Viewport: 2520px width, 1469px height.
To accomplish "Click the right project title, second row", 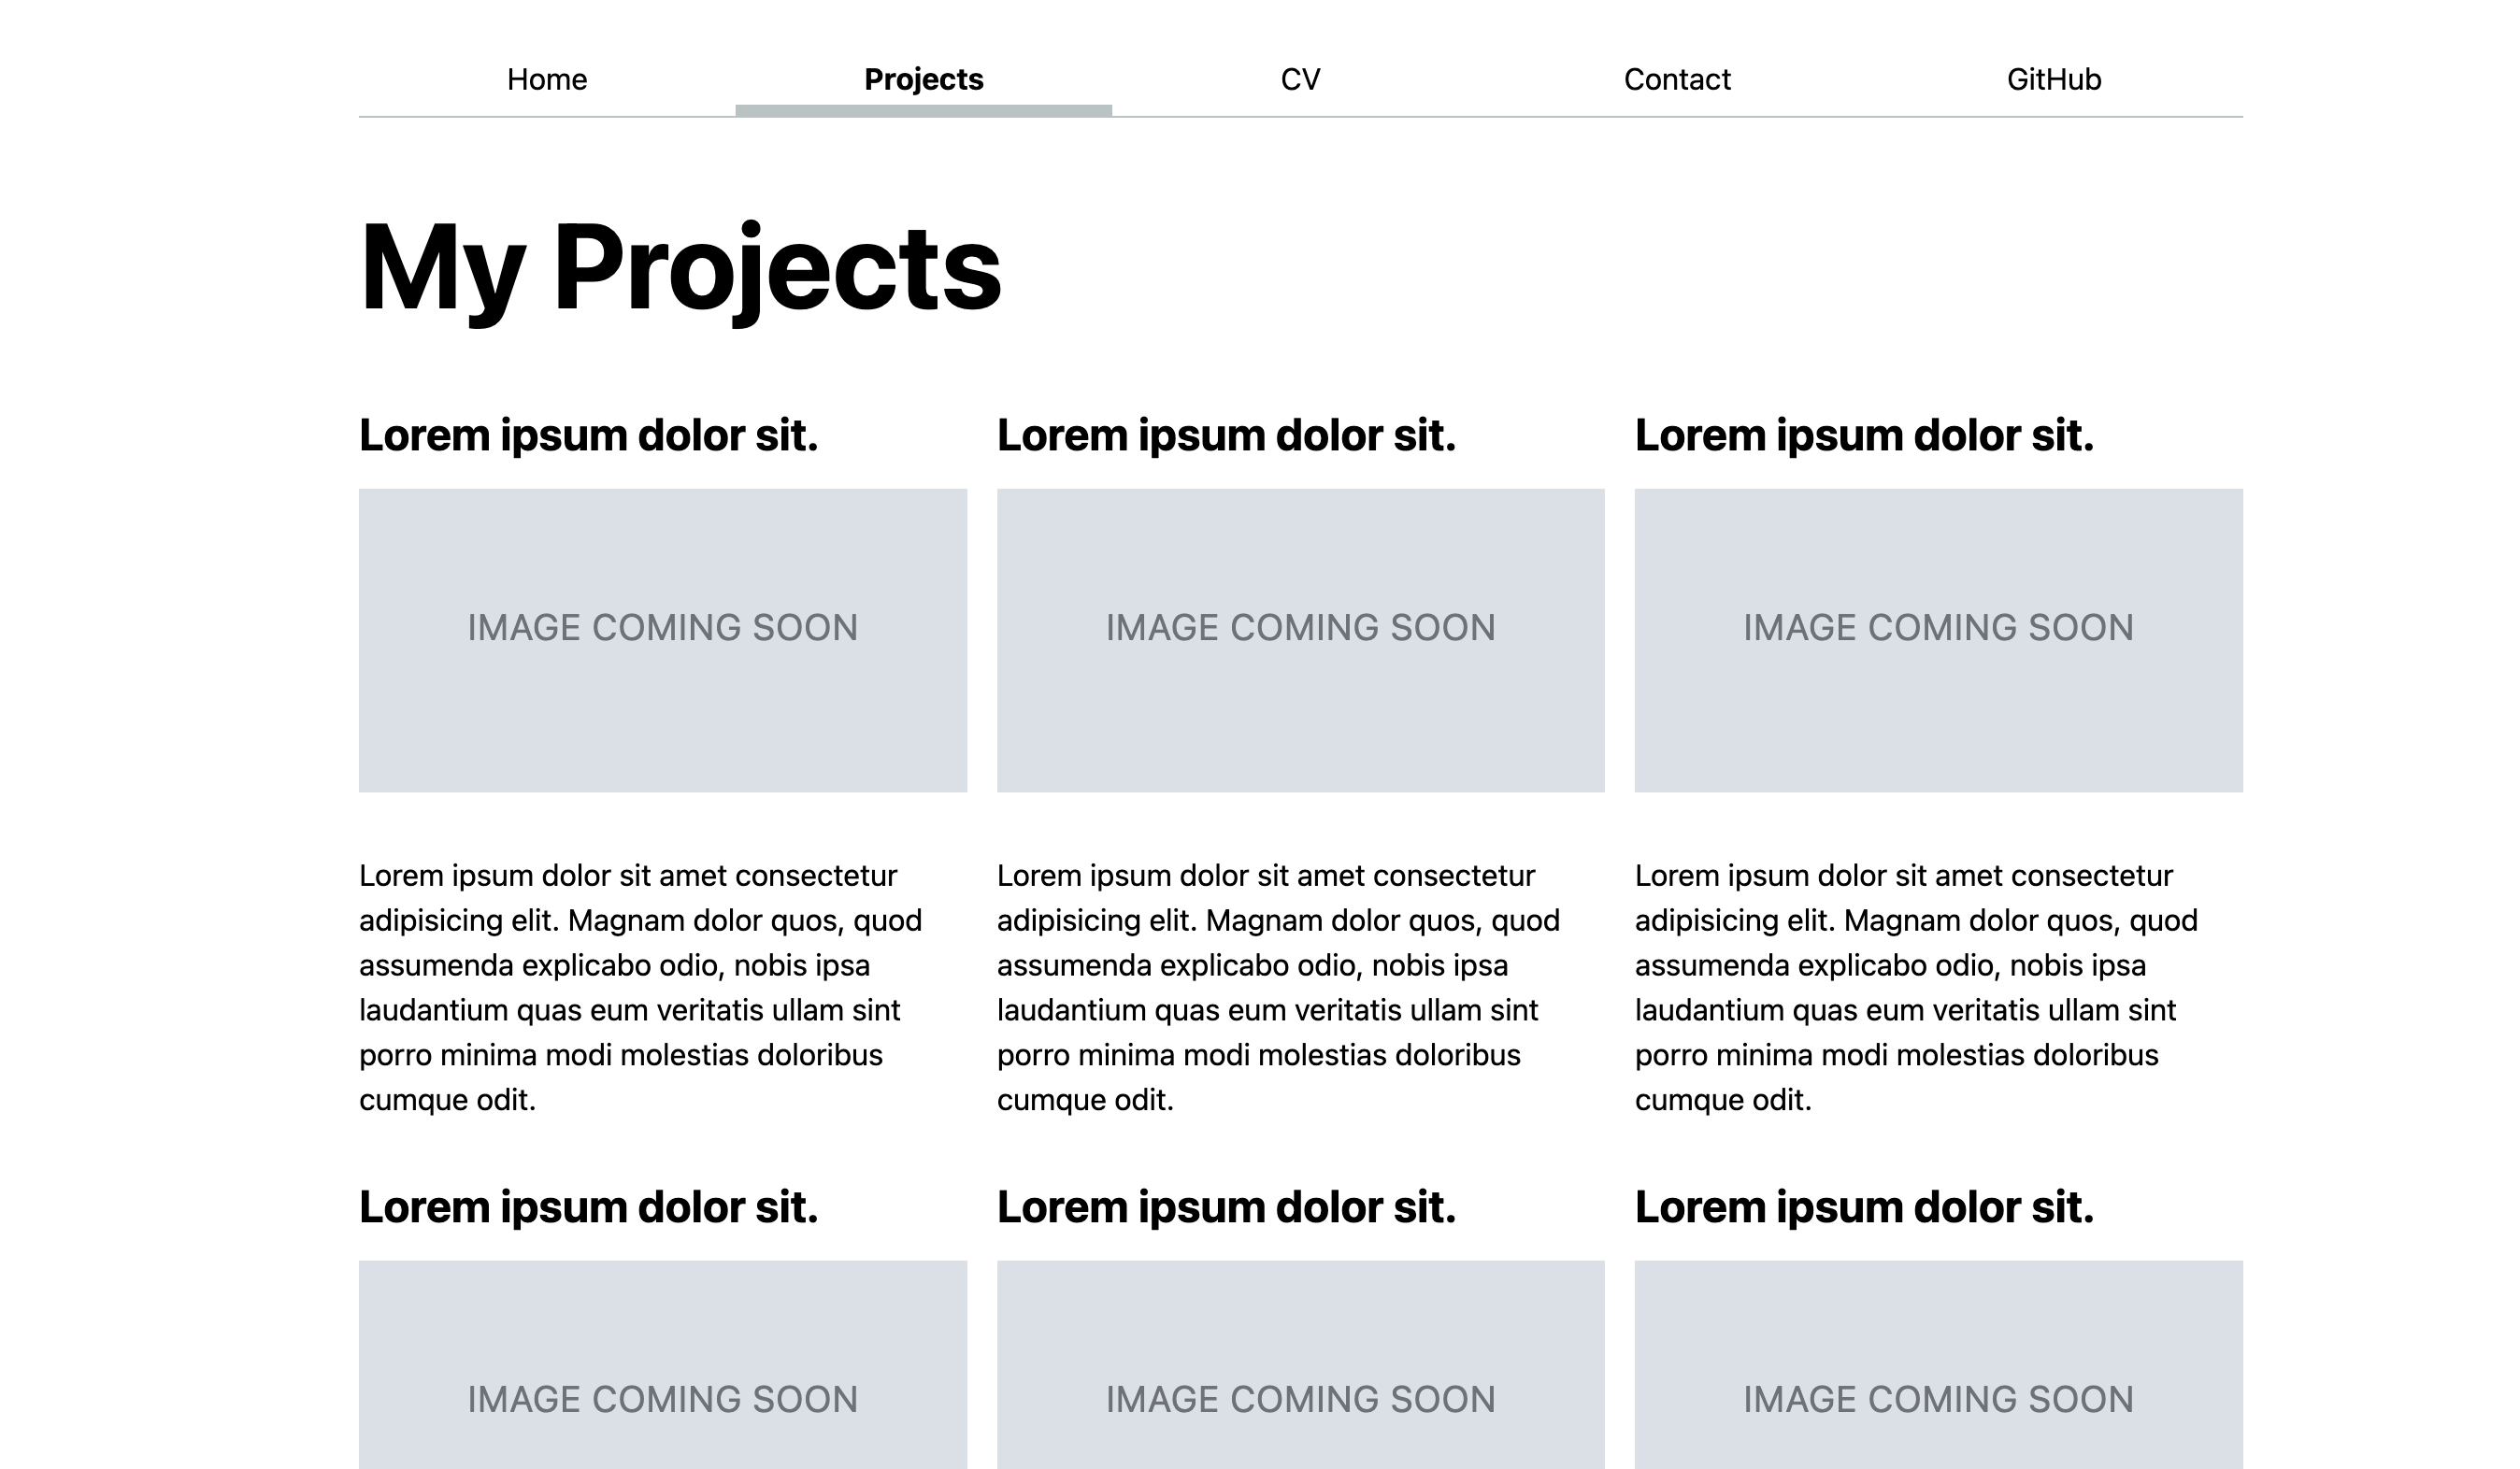I will 1864,1208.
